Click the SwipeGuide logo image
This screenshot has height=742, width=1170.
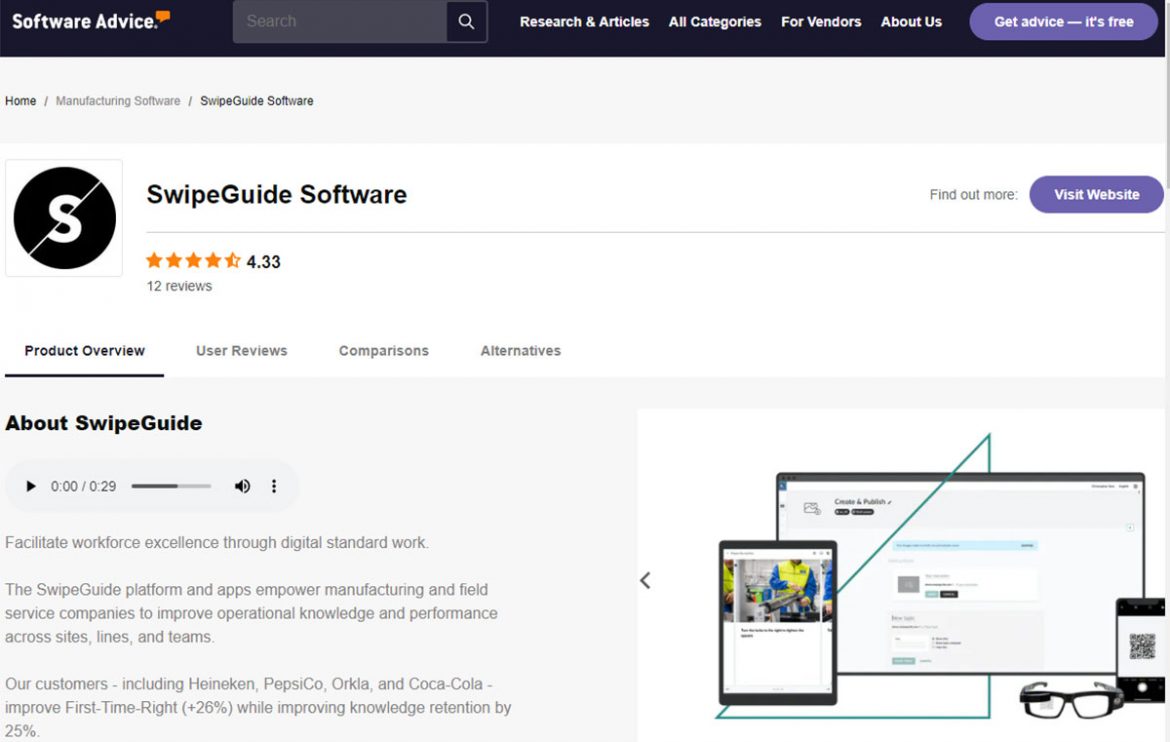[x=64, y=218]
